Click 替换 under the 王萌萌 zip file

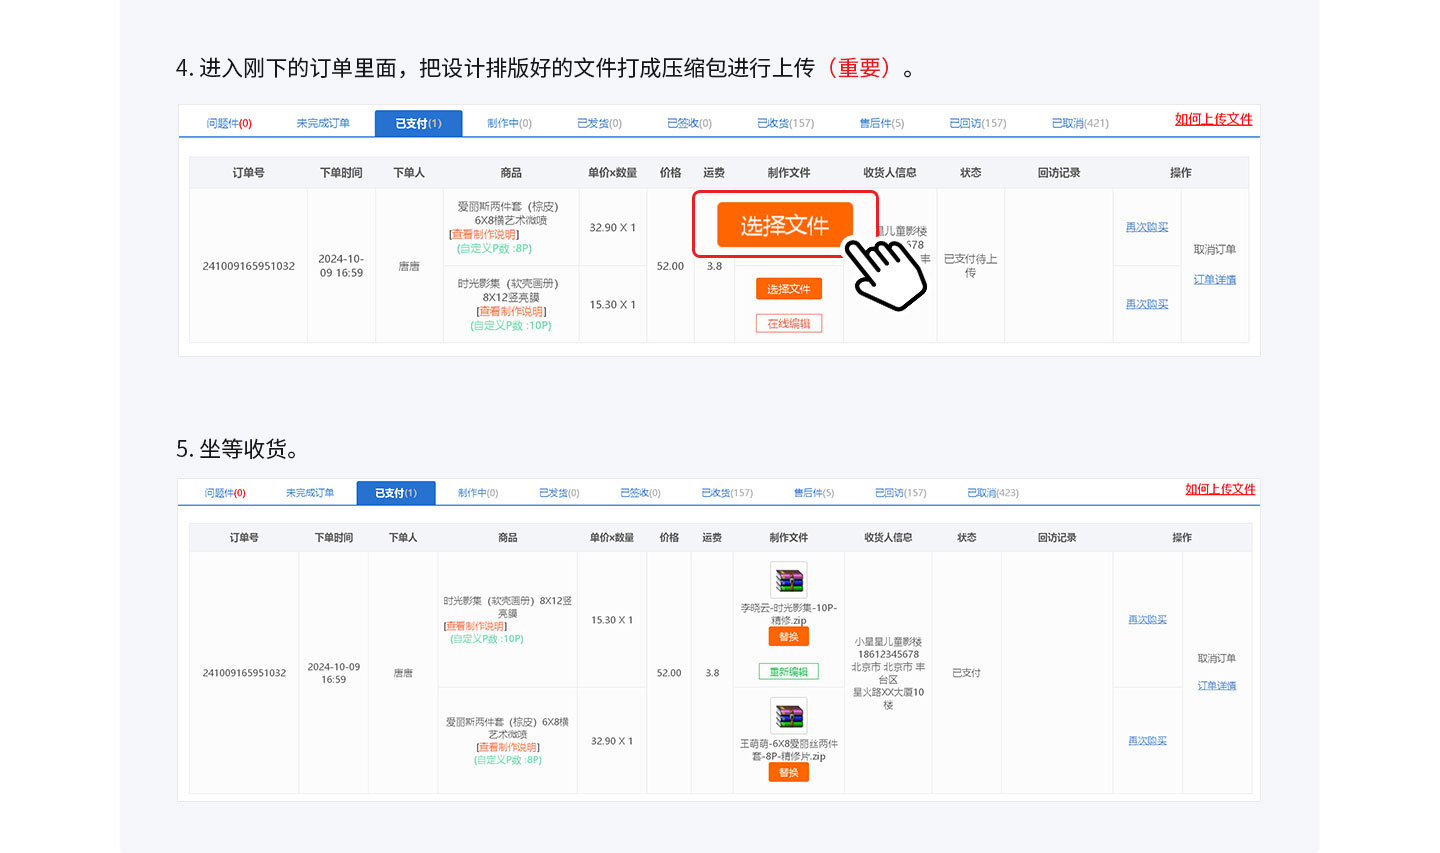point(789,772)
